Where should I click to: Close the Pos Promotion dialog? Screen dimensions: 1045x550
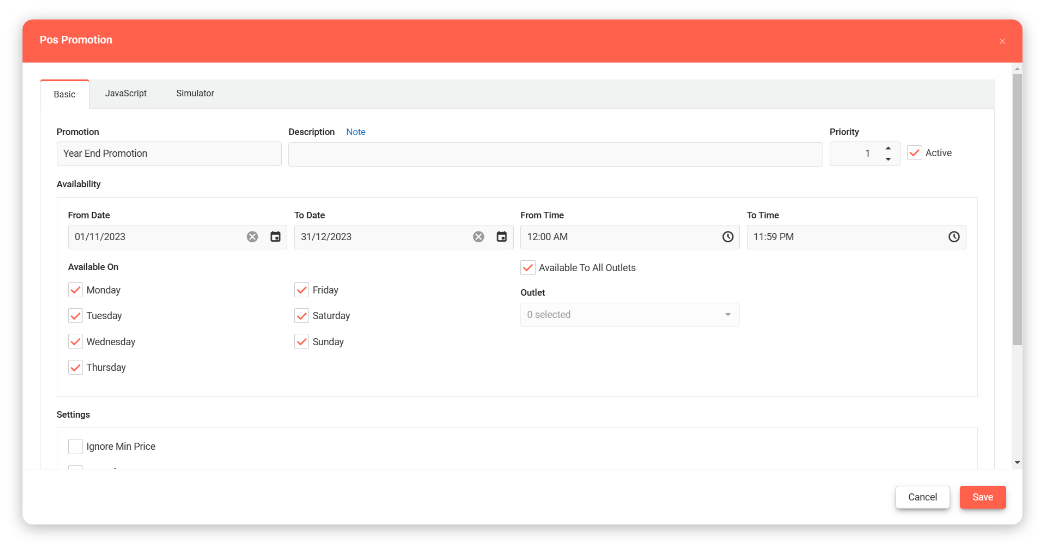point(1002,41)
